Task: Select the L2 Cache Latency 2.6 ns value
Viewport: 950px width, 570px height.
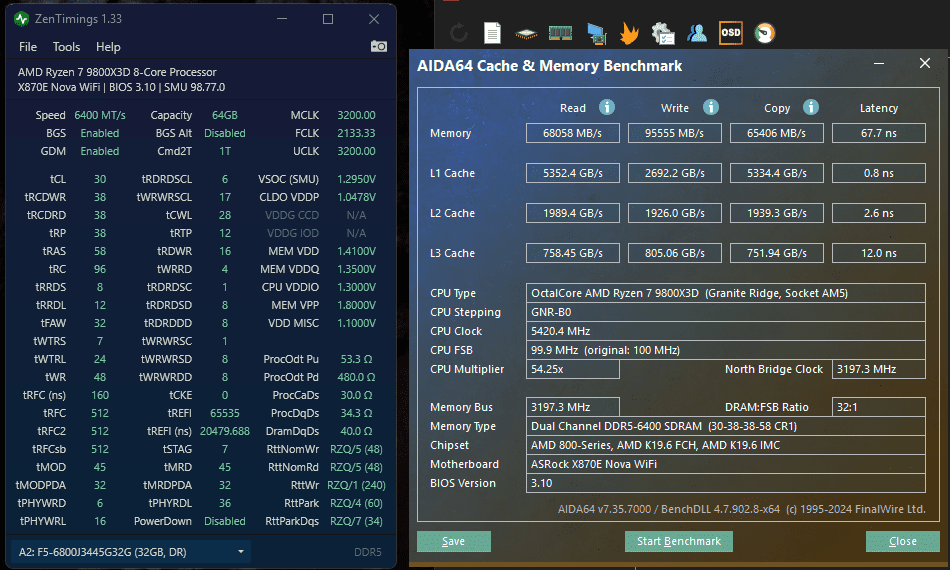Action: [x=879, y=213]
